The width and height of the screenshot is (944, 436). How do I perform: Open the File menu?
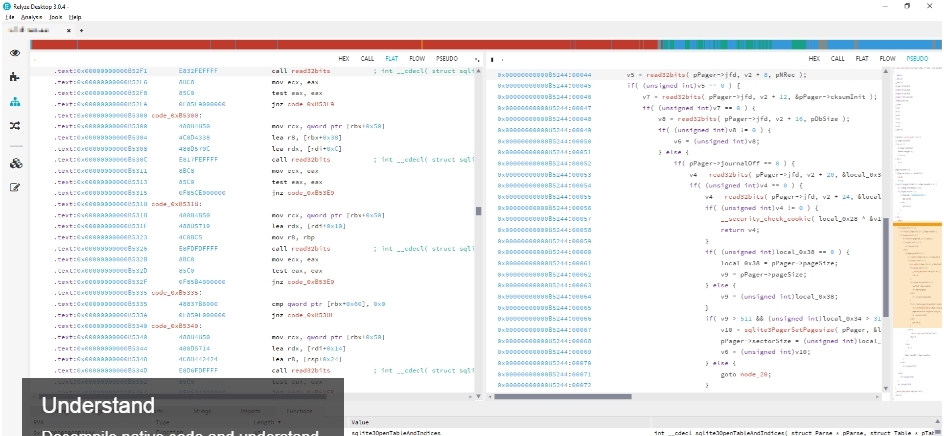[x=9, y=18]
